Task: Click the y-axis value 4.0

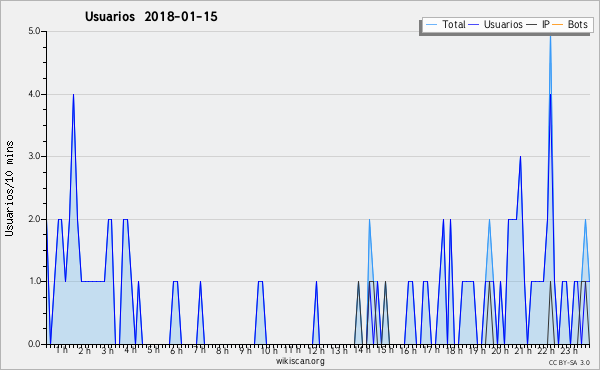Action: coord(34,94)
